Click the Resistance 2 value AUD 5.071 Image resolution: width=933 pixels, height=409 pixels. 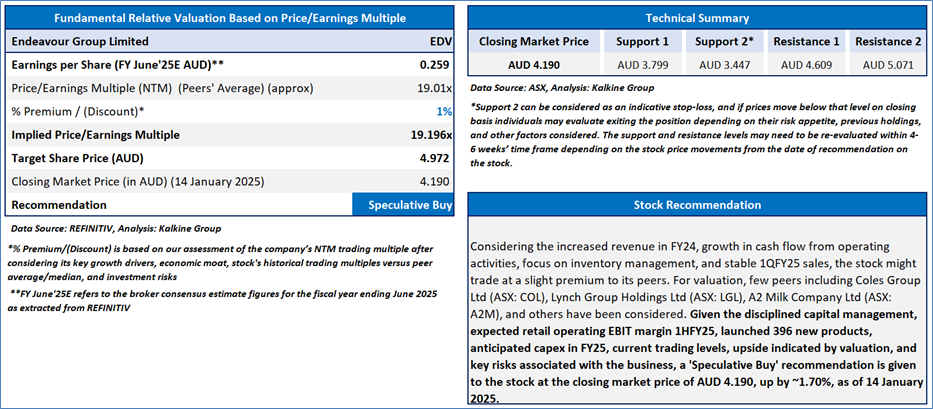(x=888, y=65)
